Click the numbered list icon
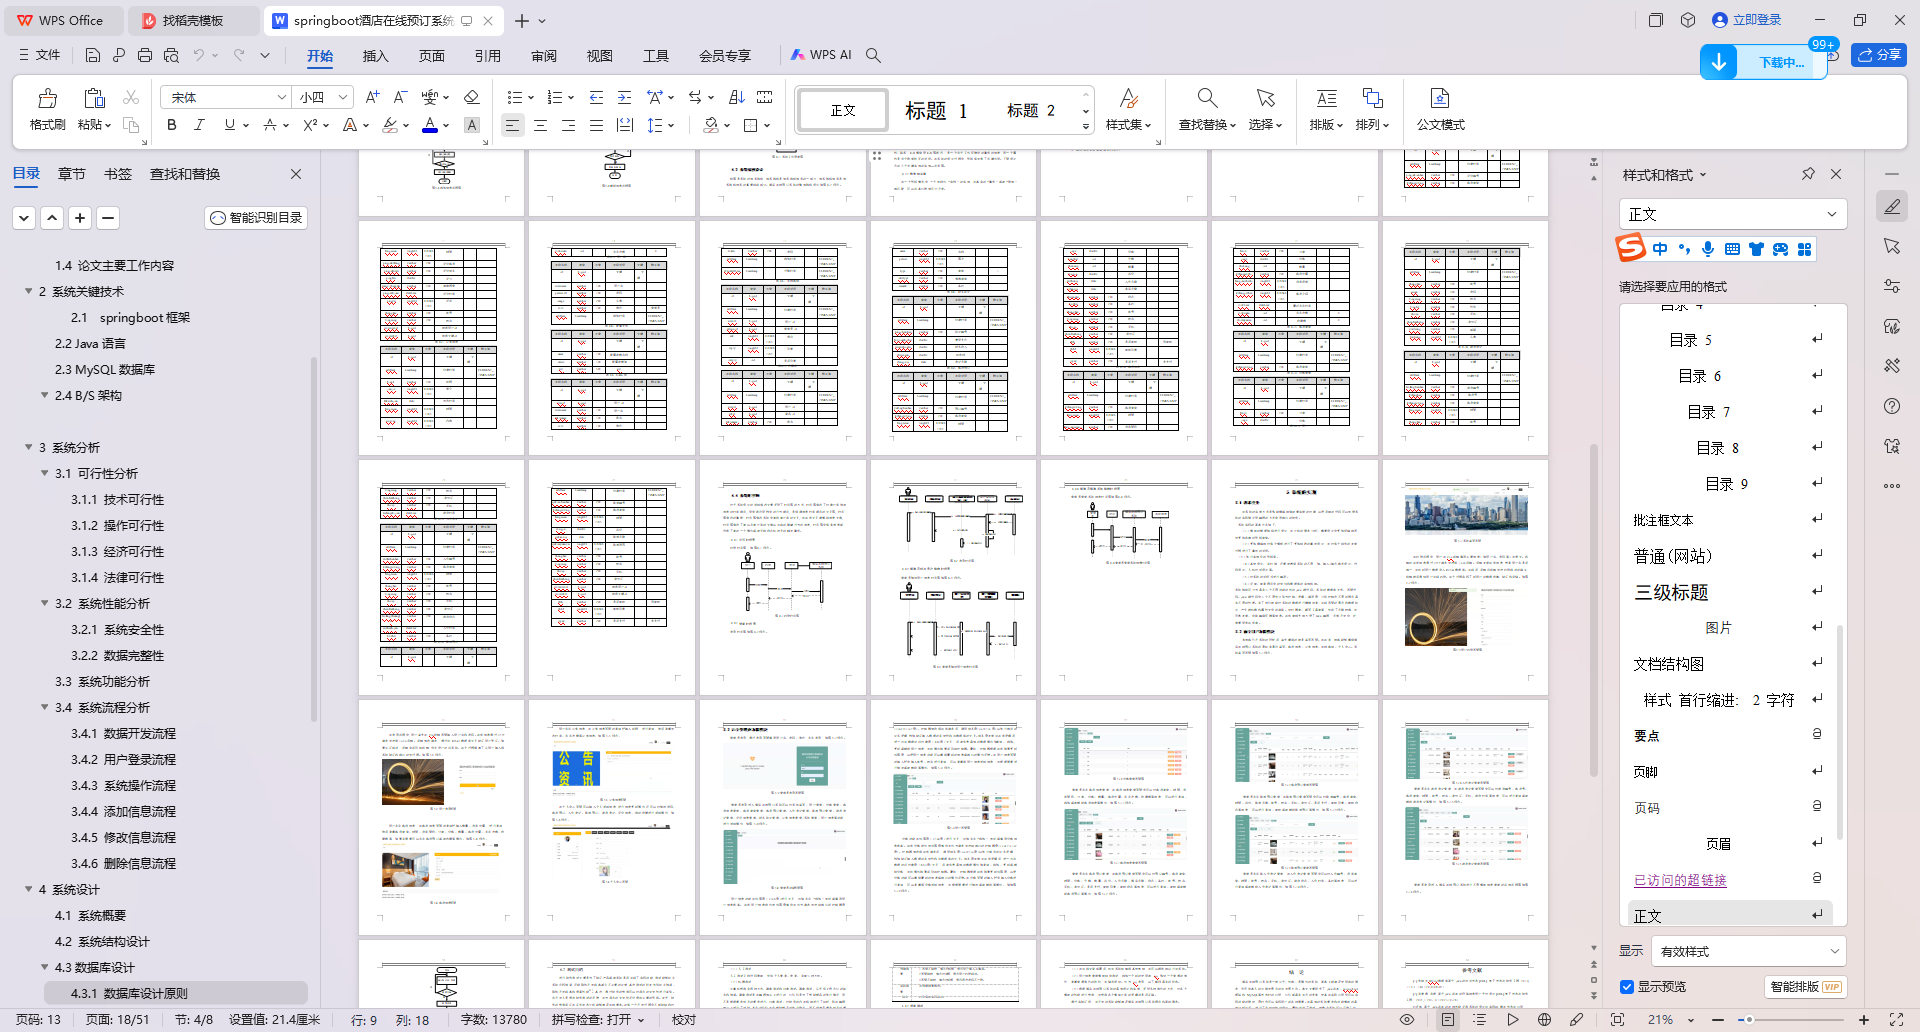 point(555,97)
